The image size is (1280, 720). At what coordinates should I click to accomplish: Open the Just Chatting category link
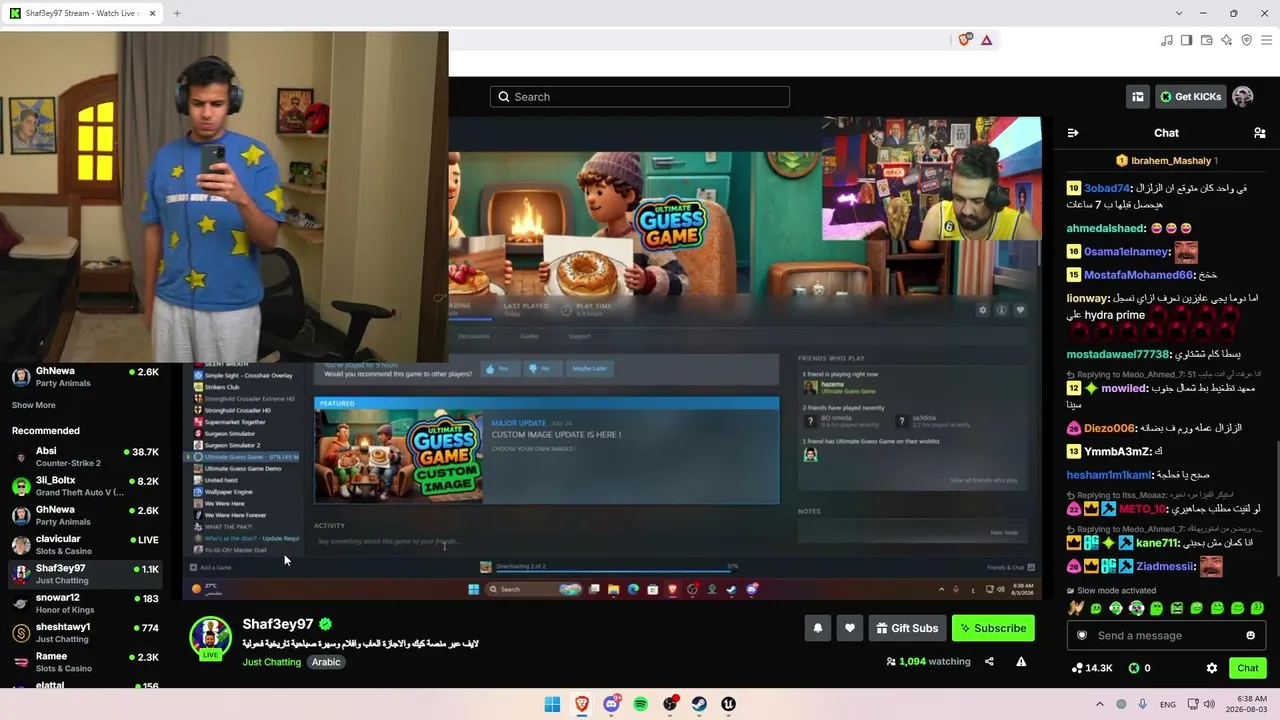[271, 662]
